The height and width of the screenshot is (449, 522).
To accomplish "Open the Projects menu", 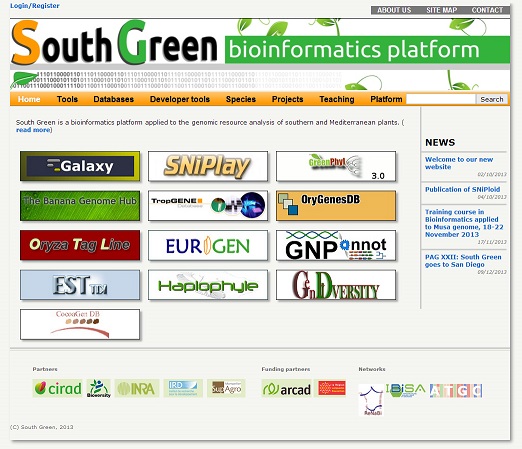I will (288, 99).
